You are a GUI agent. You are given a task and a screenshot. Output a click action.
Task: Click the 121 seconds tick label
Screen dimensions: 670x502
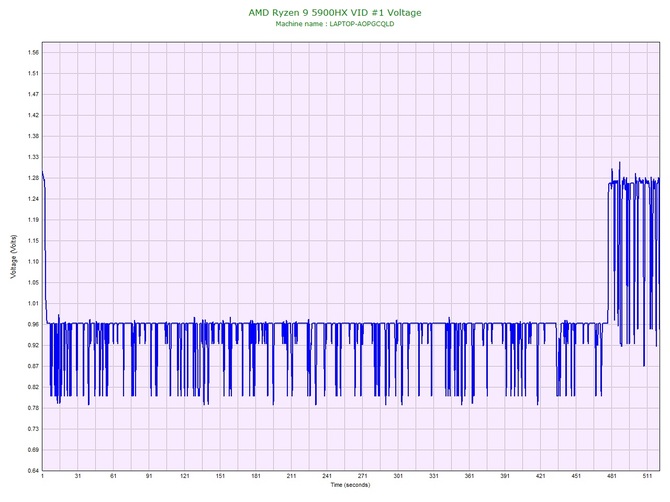[x=185, y=476]
